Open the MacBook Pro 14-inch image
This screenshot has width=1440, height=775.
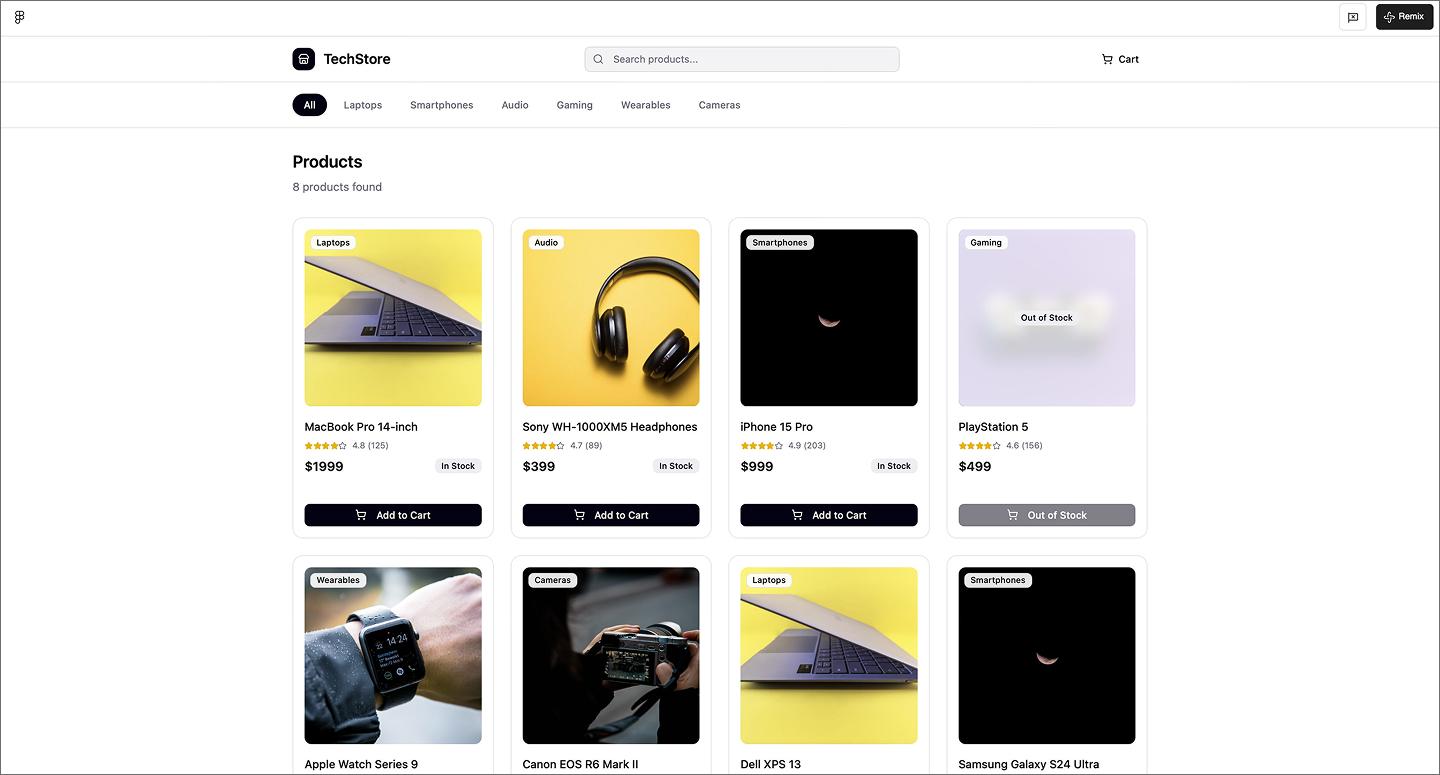393,318
